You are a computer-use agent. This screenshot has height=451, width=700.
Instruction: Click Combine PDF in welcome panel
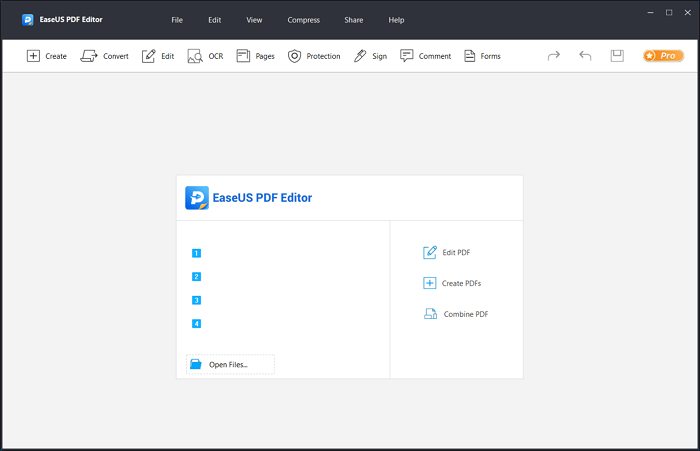(456, 314)
